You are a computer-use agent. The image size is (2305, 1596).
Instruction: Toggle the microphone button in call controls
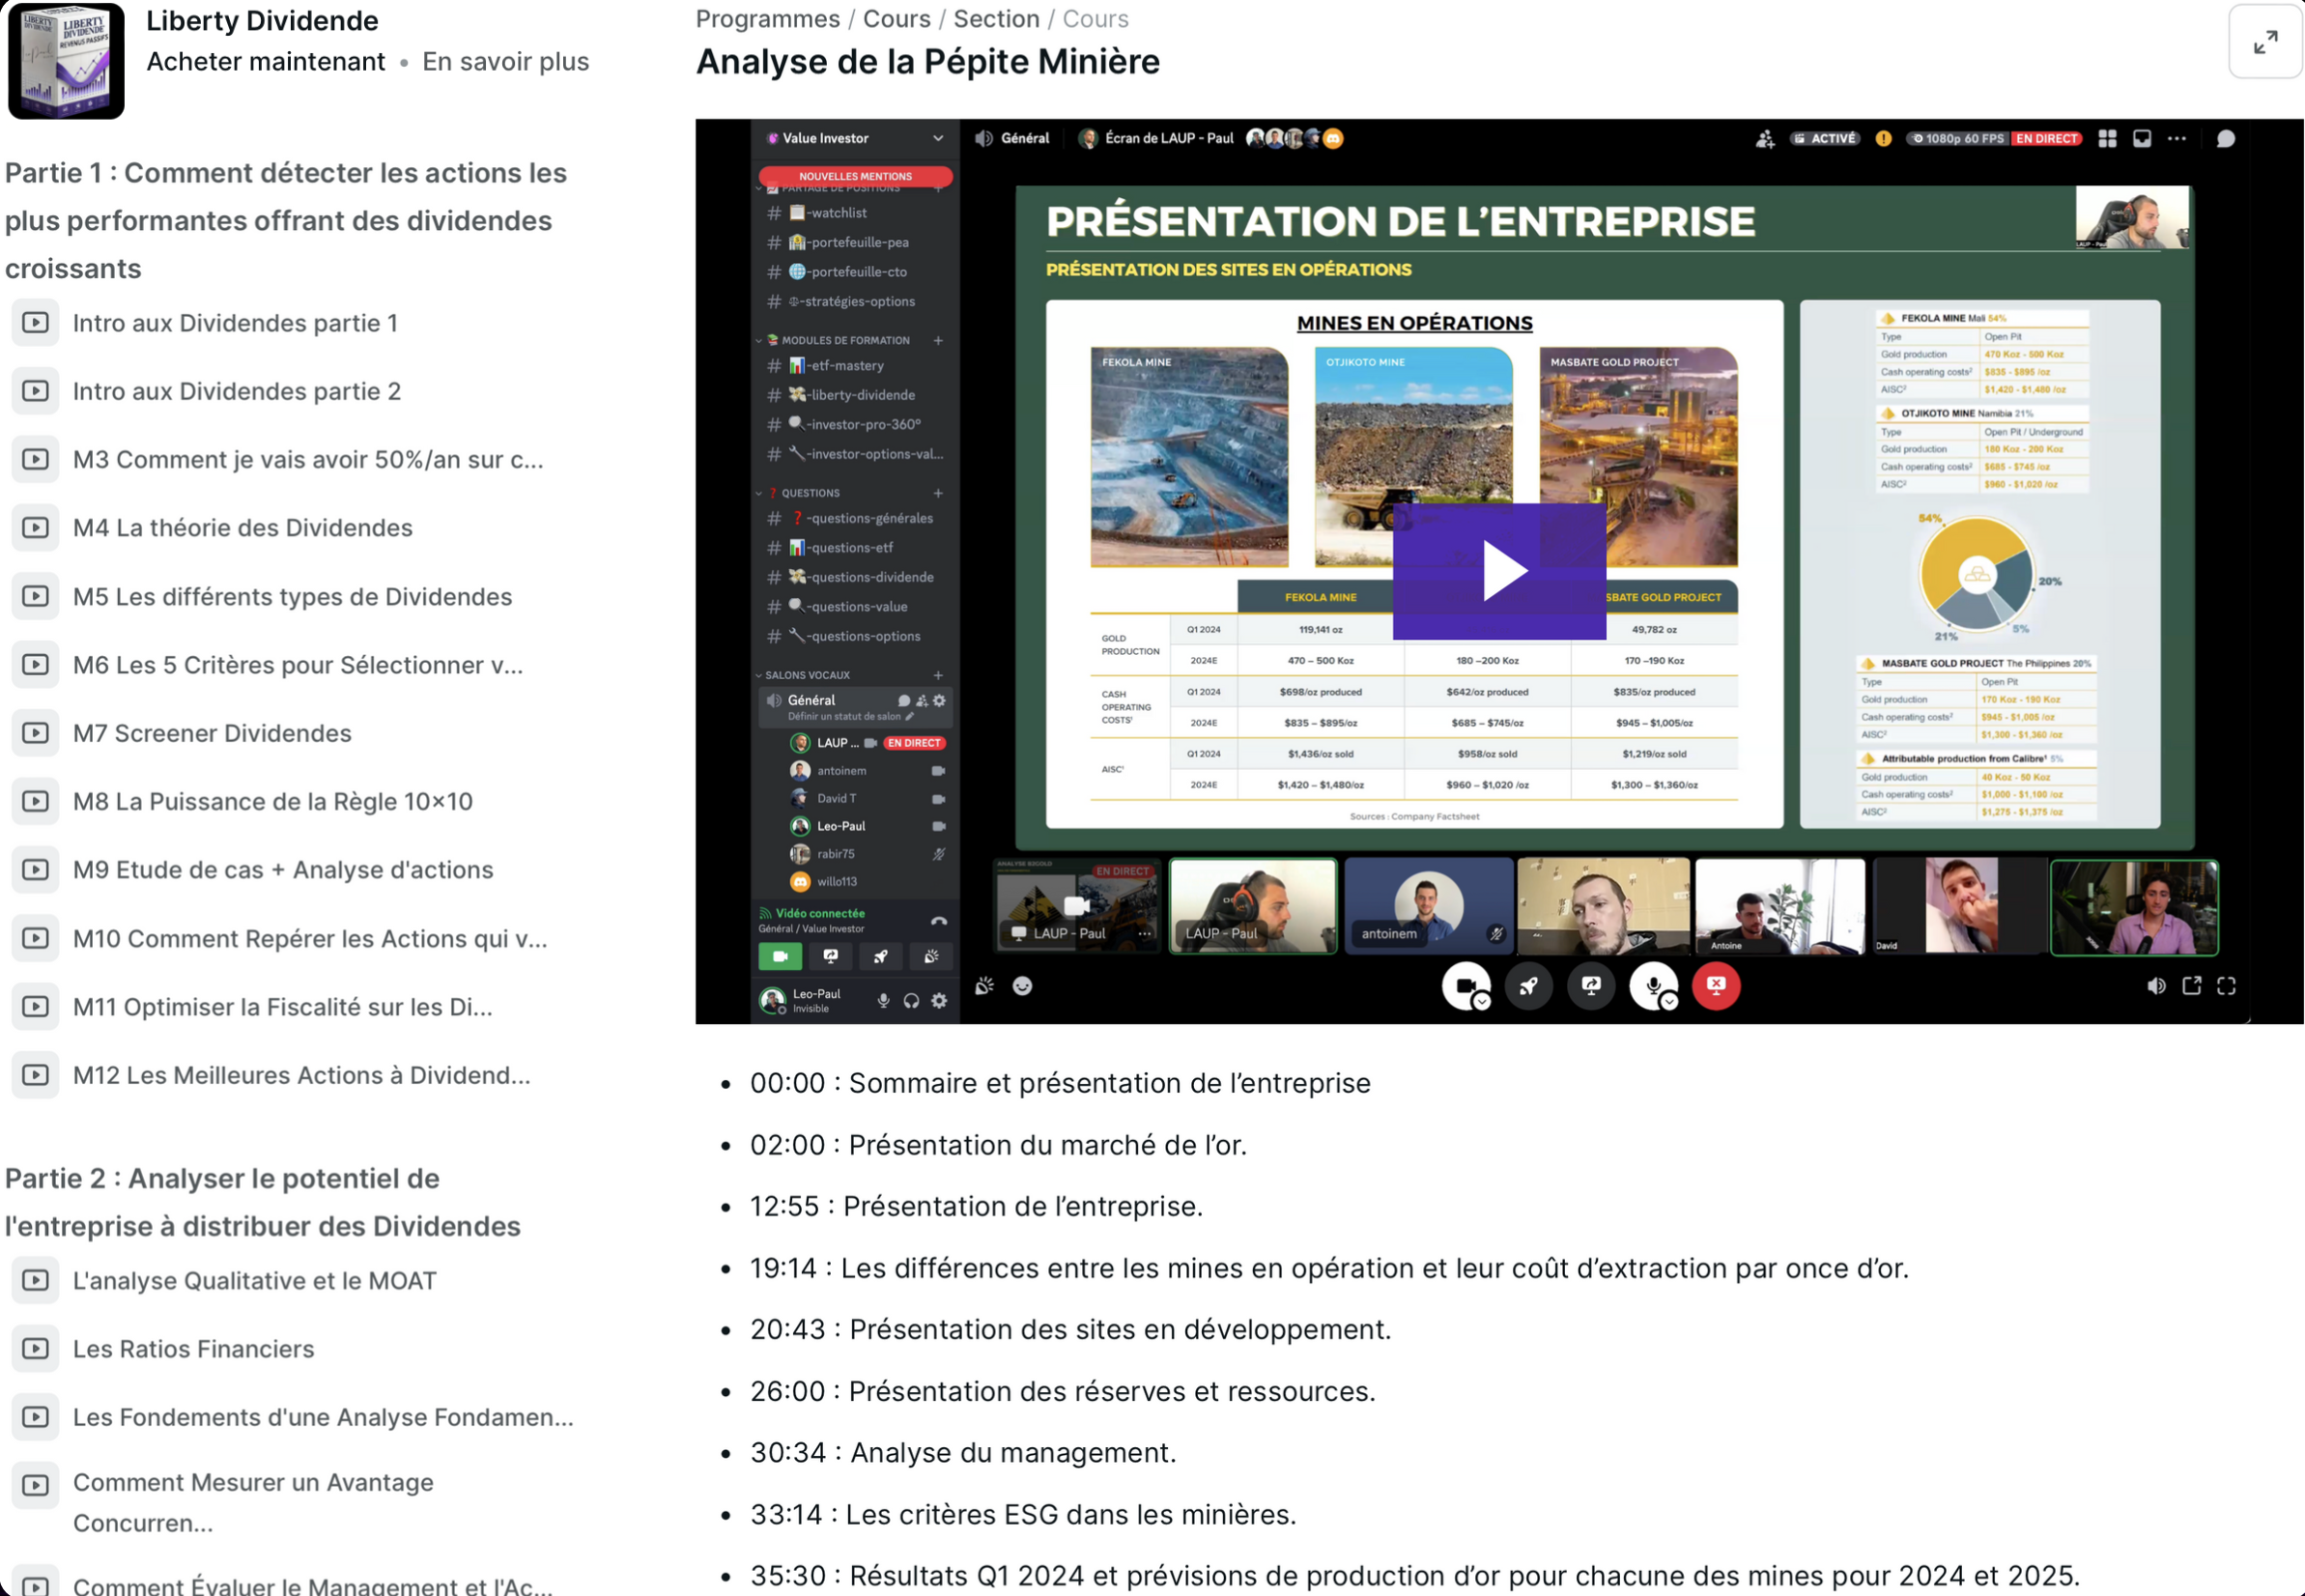click(x=1651, y=986)
